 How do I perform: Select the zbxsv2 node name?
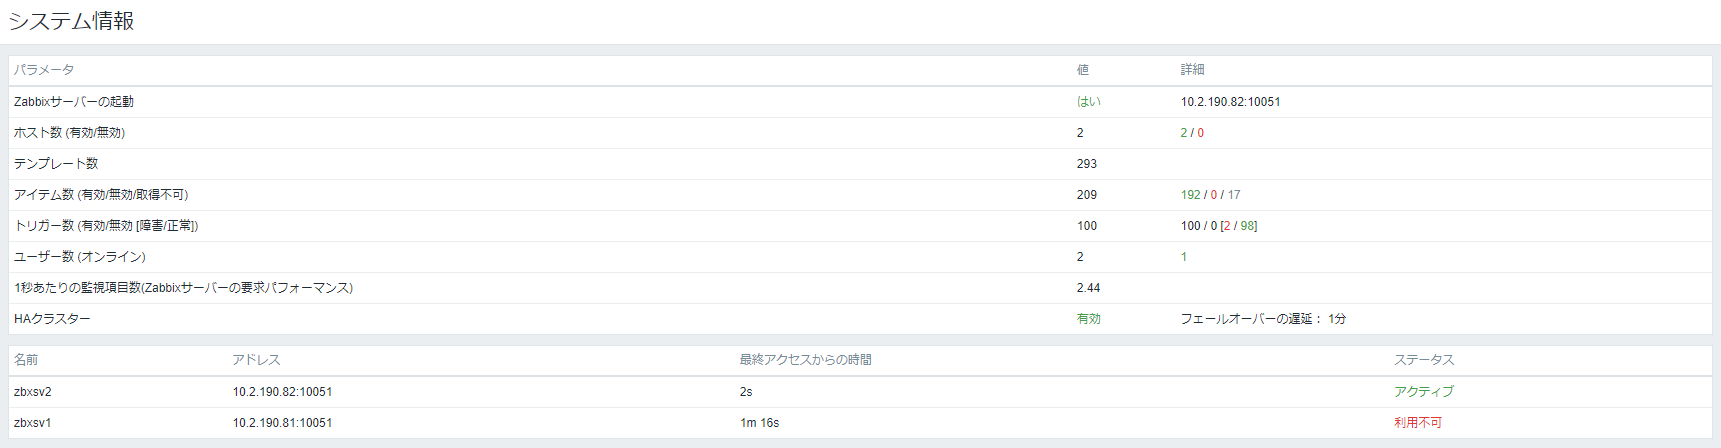33,392
